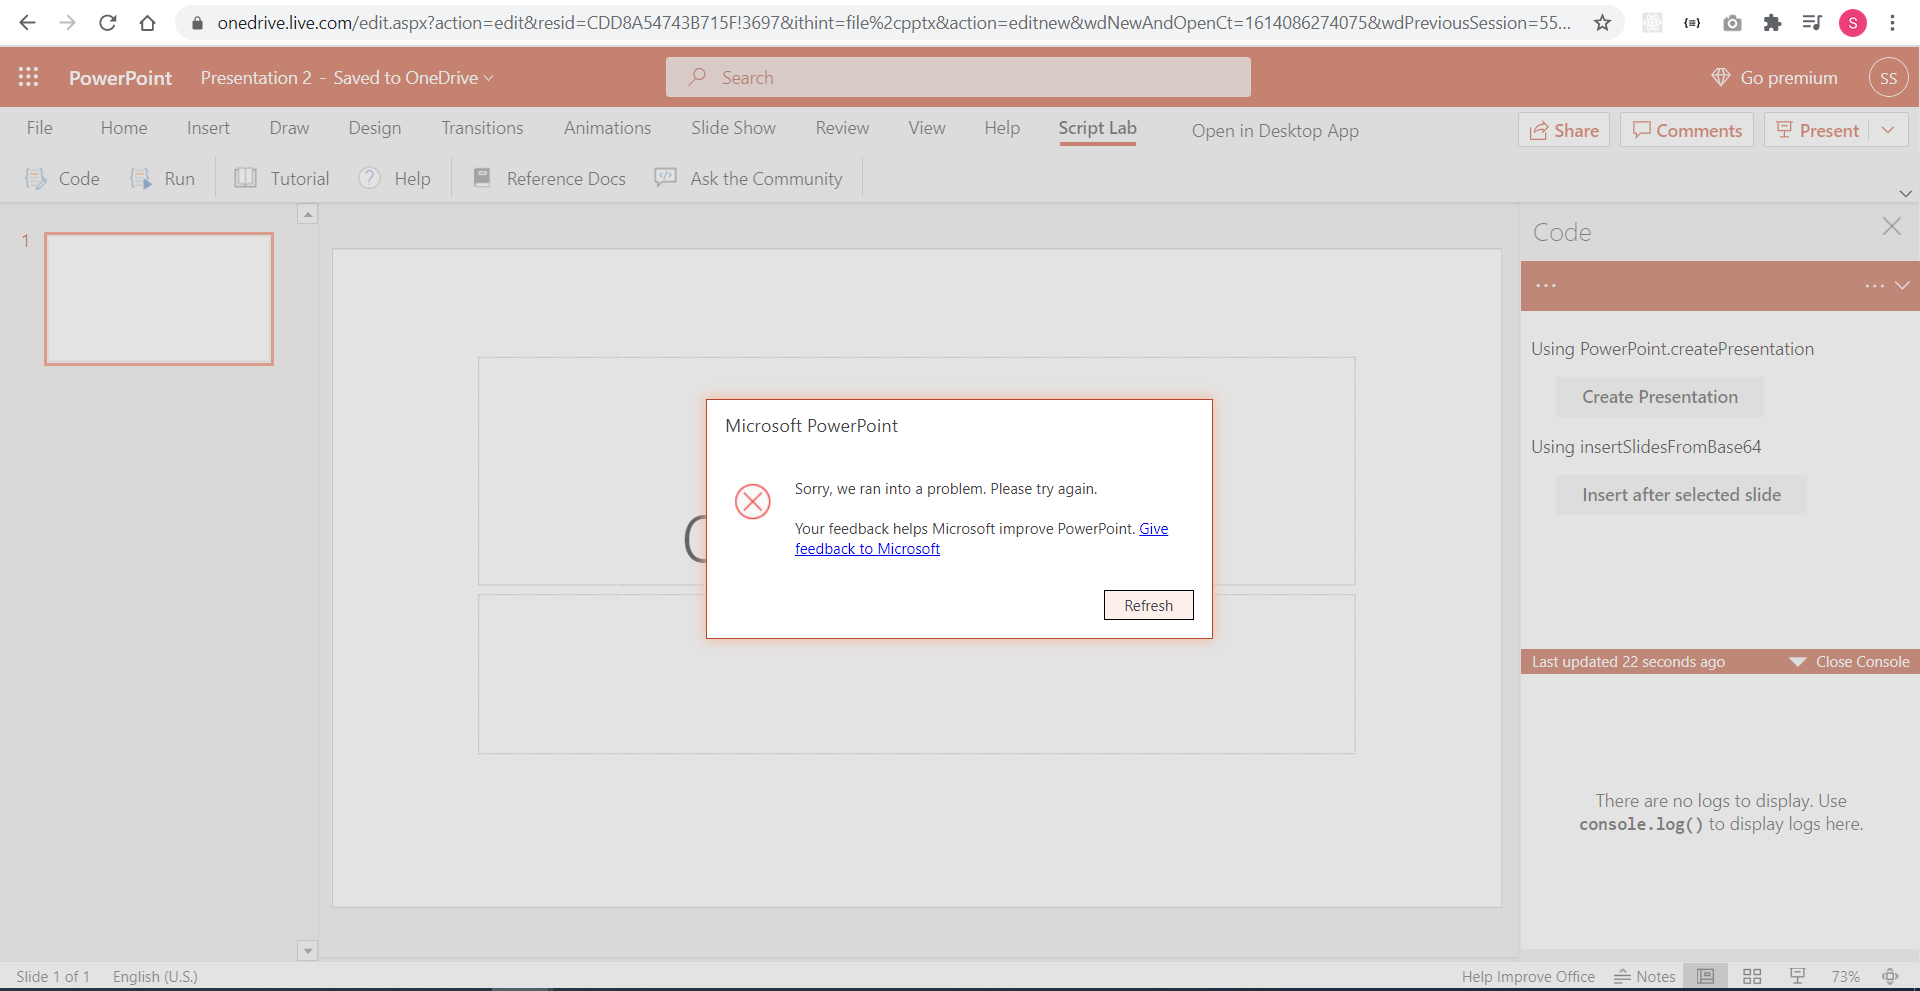Open Script Lab Help in the ribbon
Viewport: 1920px width, 991px height.
(395, 178)
